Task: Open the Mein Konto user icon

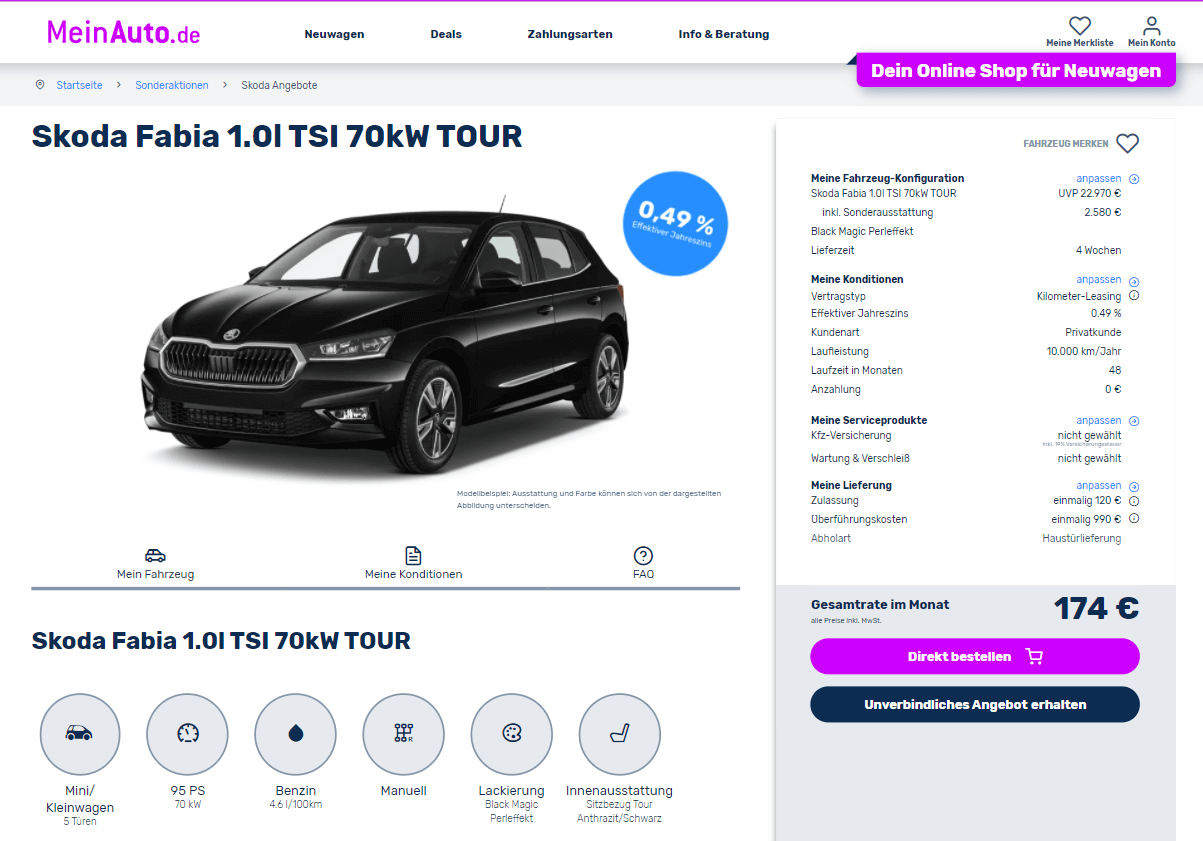Action: [x=1152, y=26]
